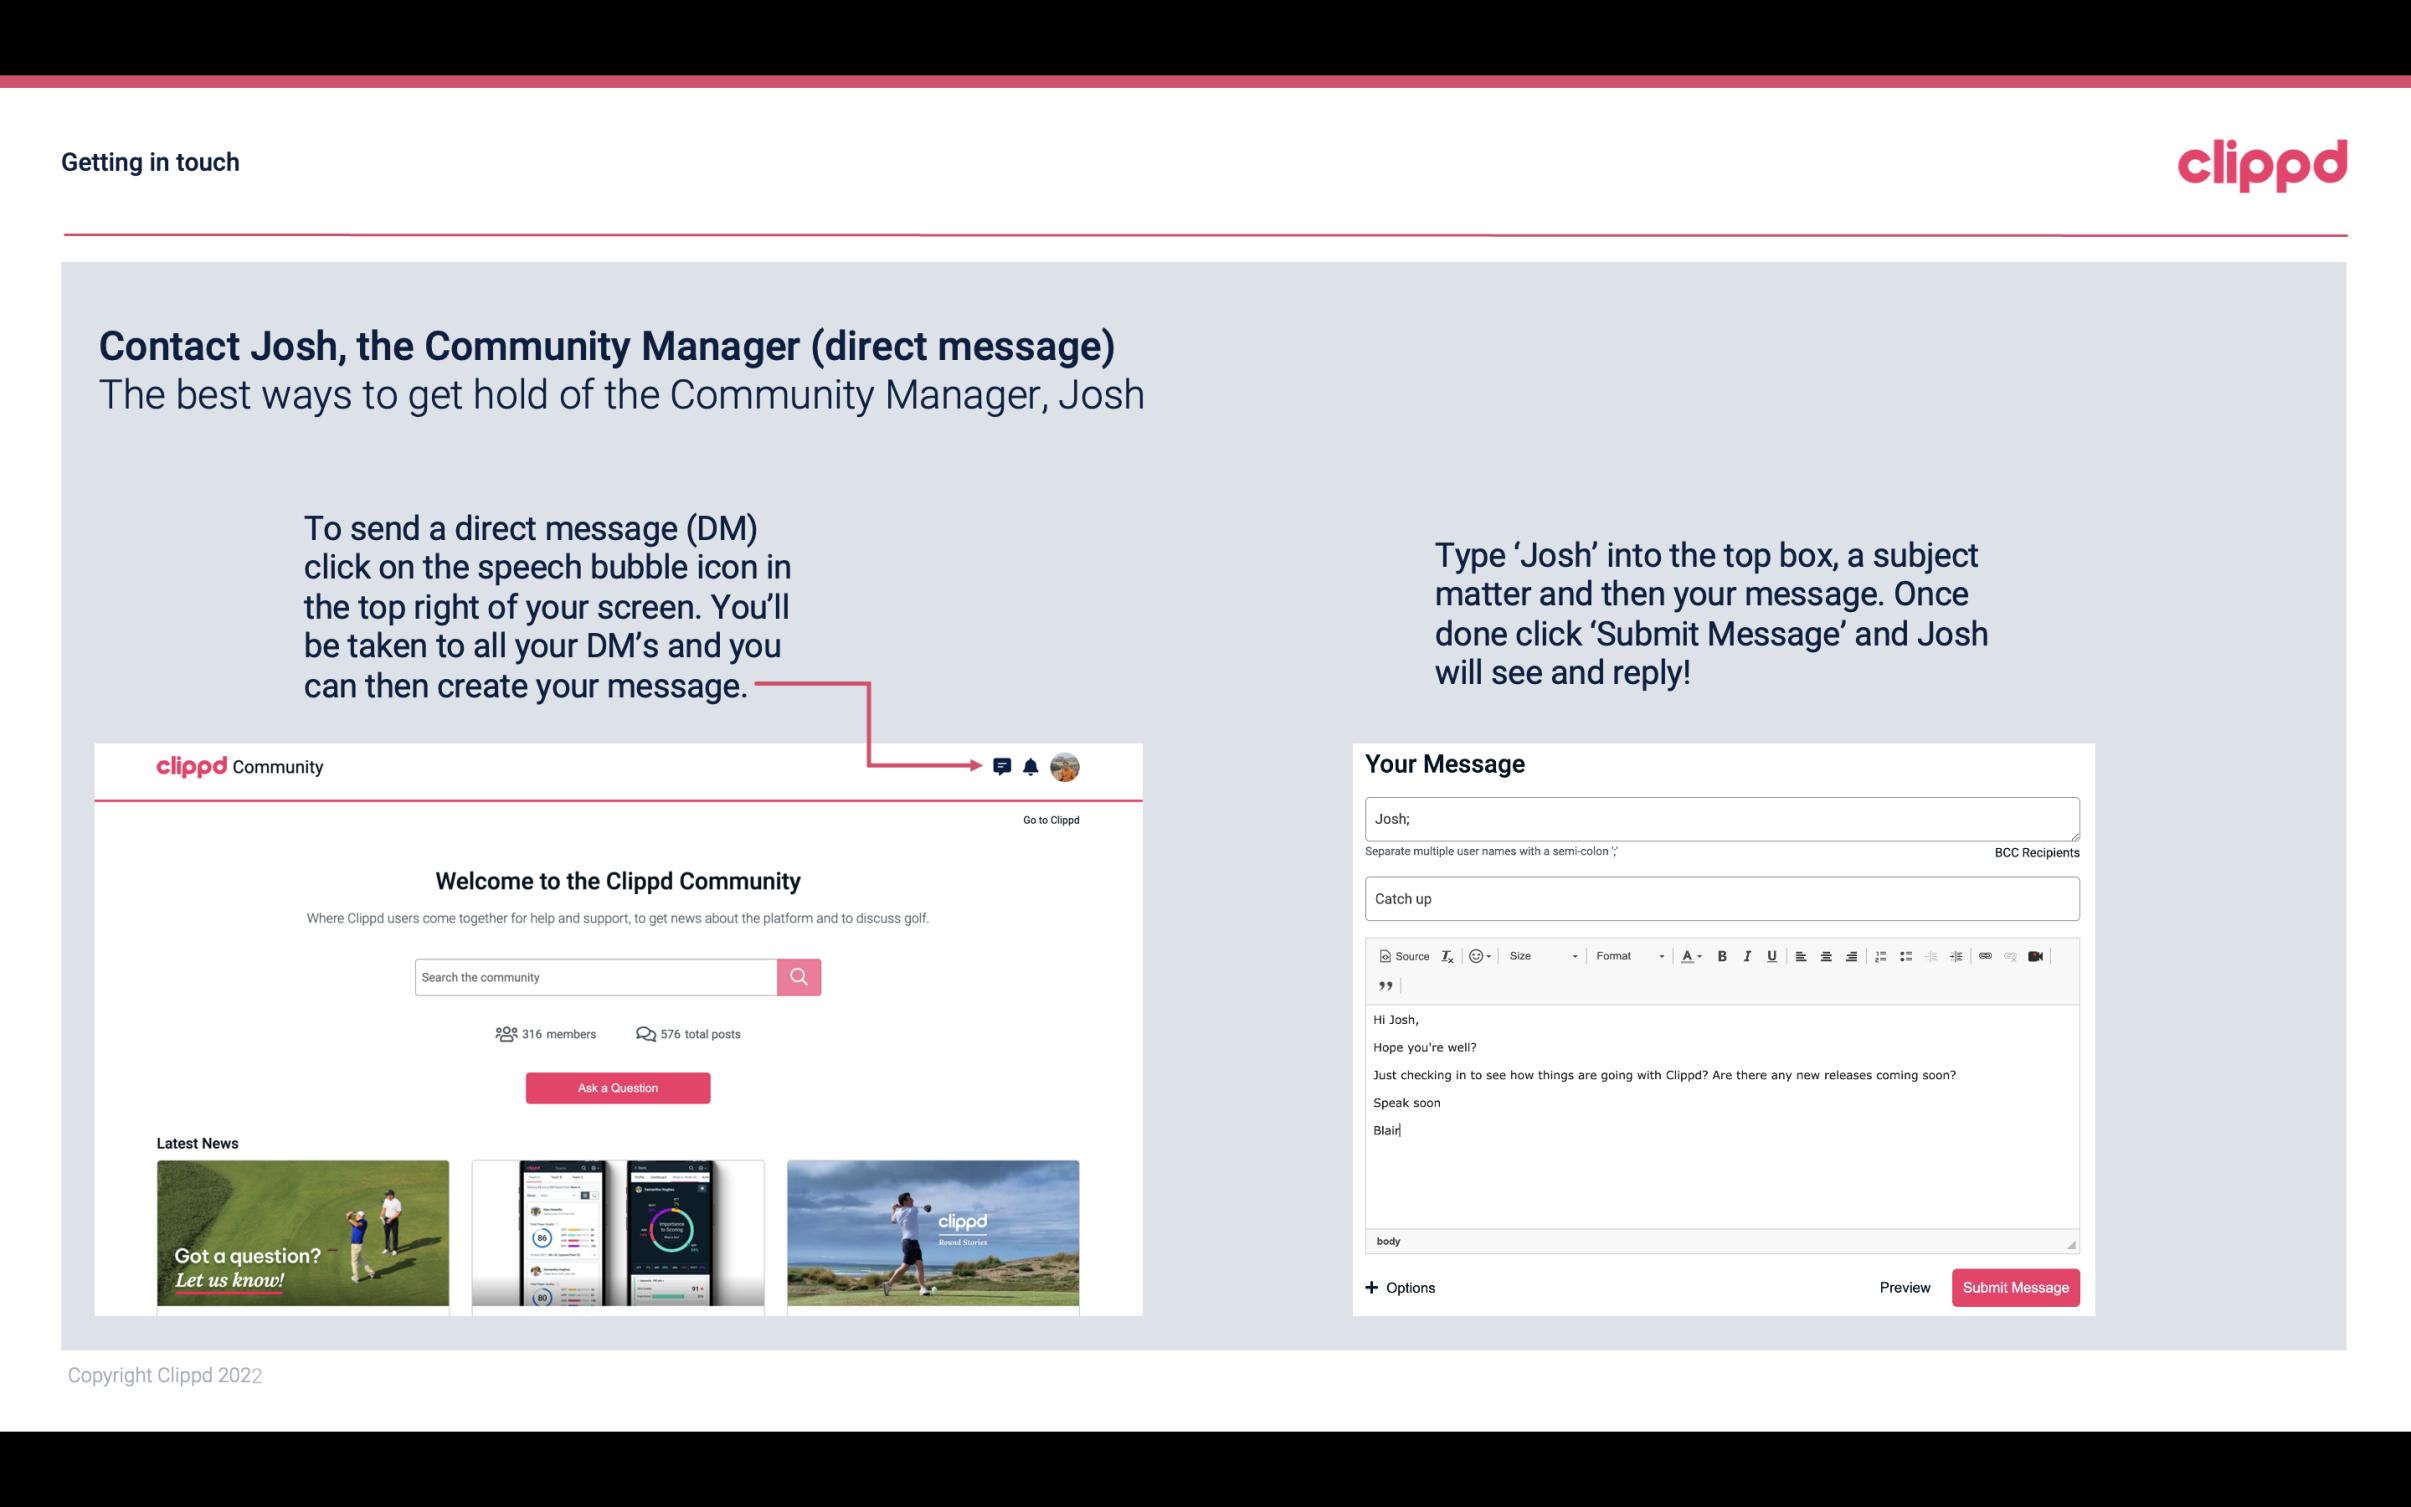Click the Ask a Question button
The width and height of the screenshot is (2411, 1507).
618,1087
